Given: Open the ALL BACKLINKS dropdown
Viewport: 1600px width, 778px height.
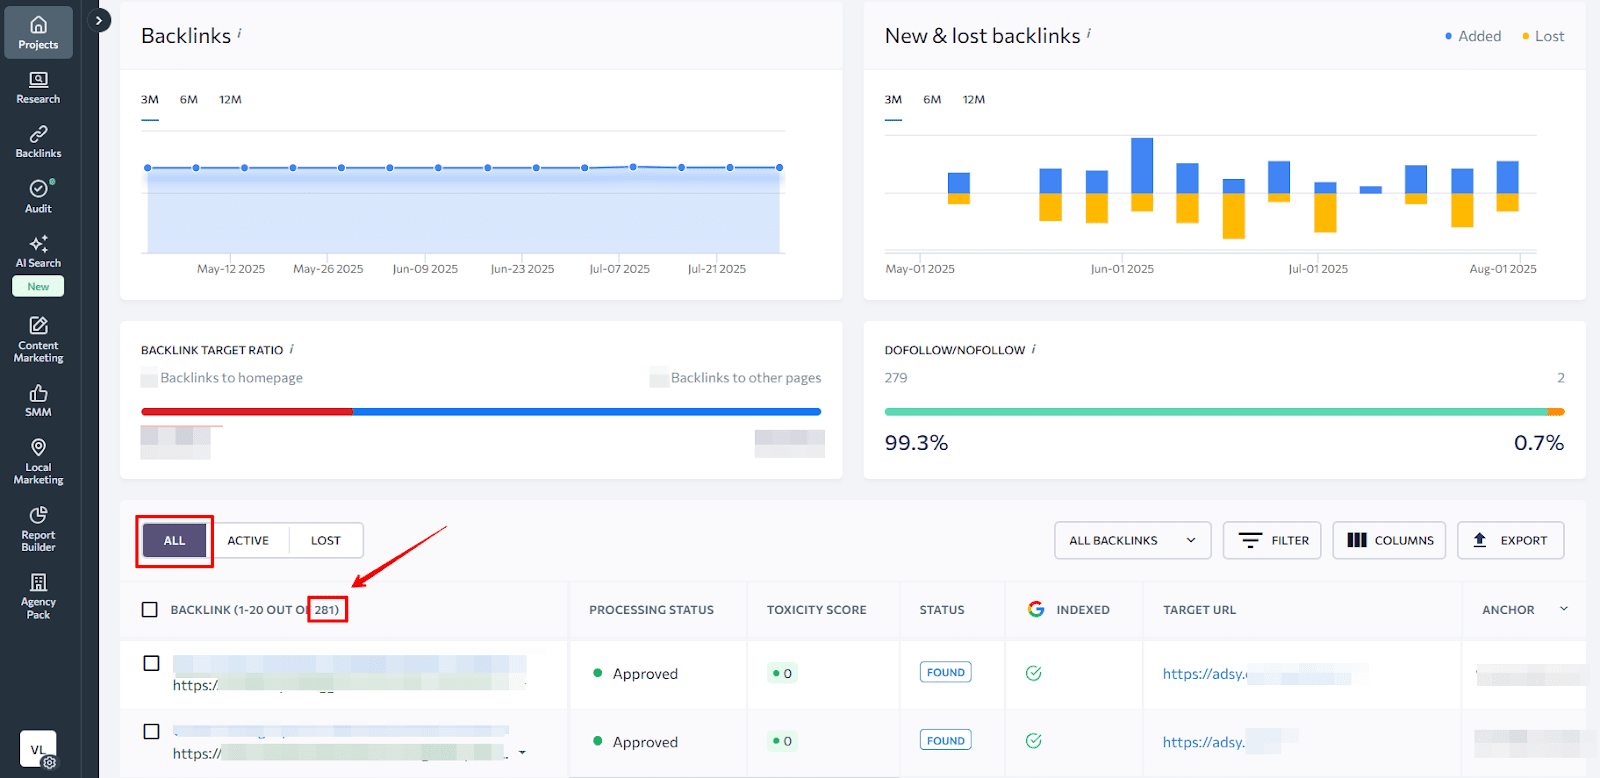Looking at the screenshot, I should click(x=1132, y=541).
